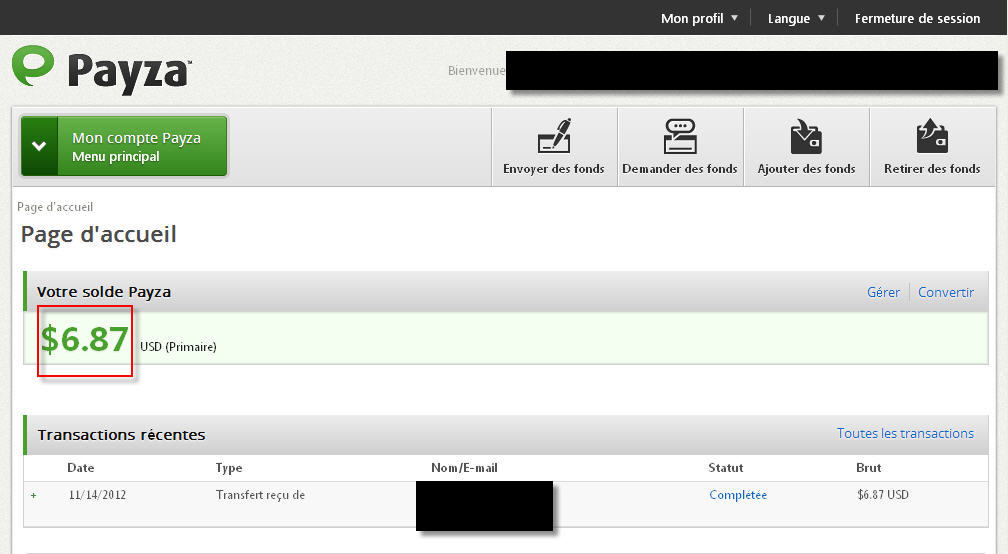Click the Nom/E-mail column header
This screenshot has height=554, width=1008.
click(x=464, y=468)
